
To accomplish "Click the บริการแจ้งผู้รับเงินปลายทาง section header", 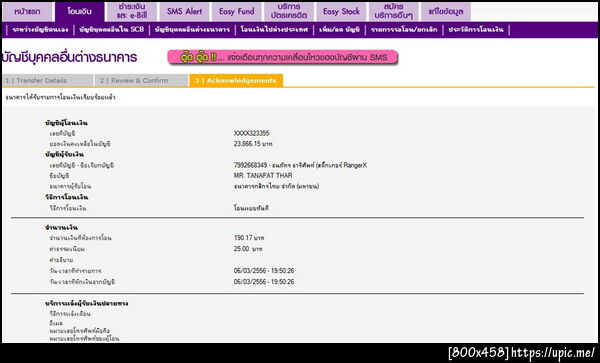I will click(86, 303).
